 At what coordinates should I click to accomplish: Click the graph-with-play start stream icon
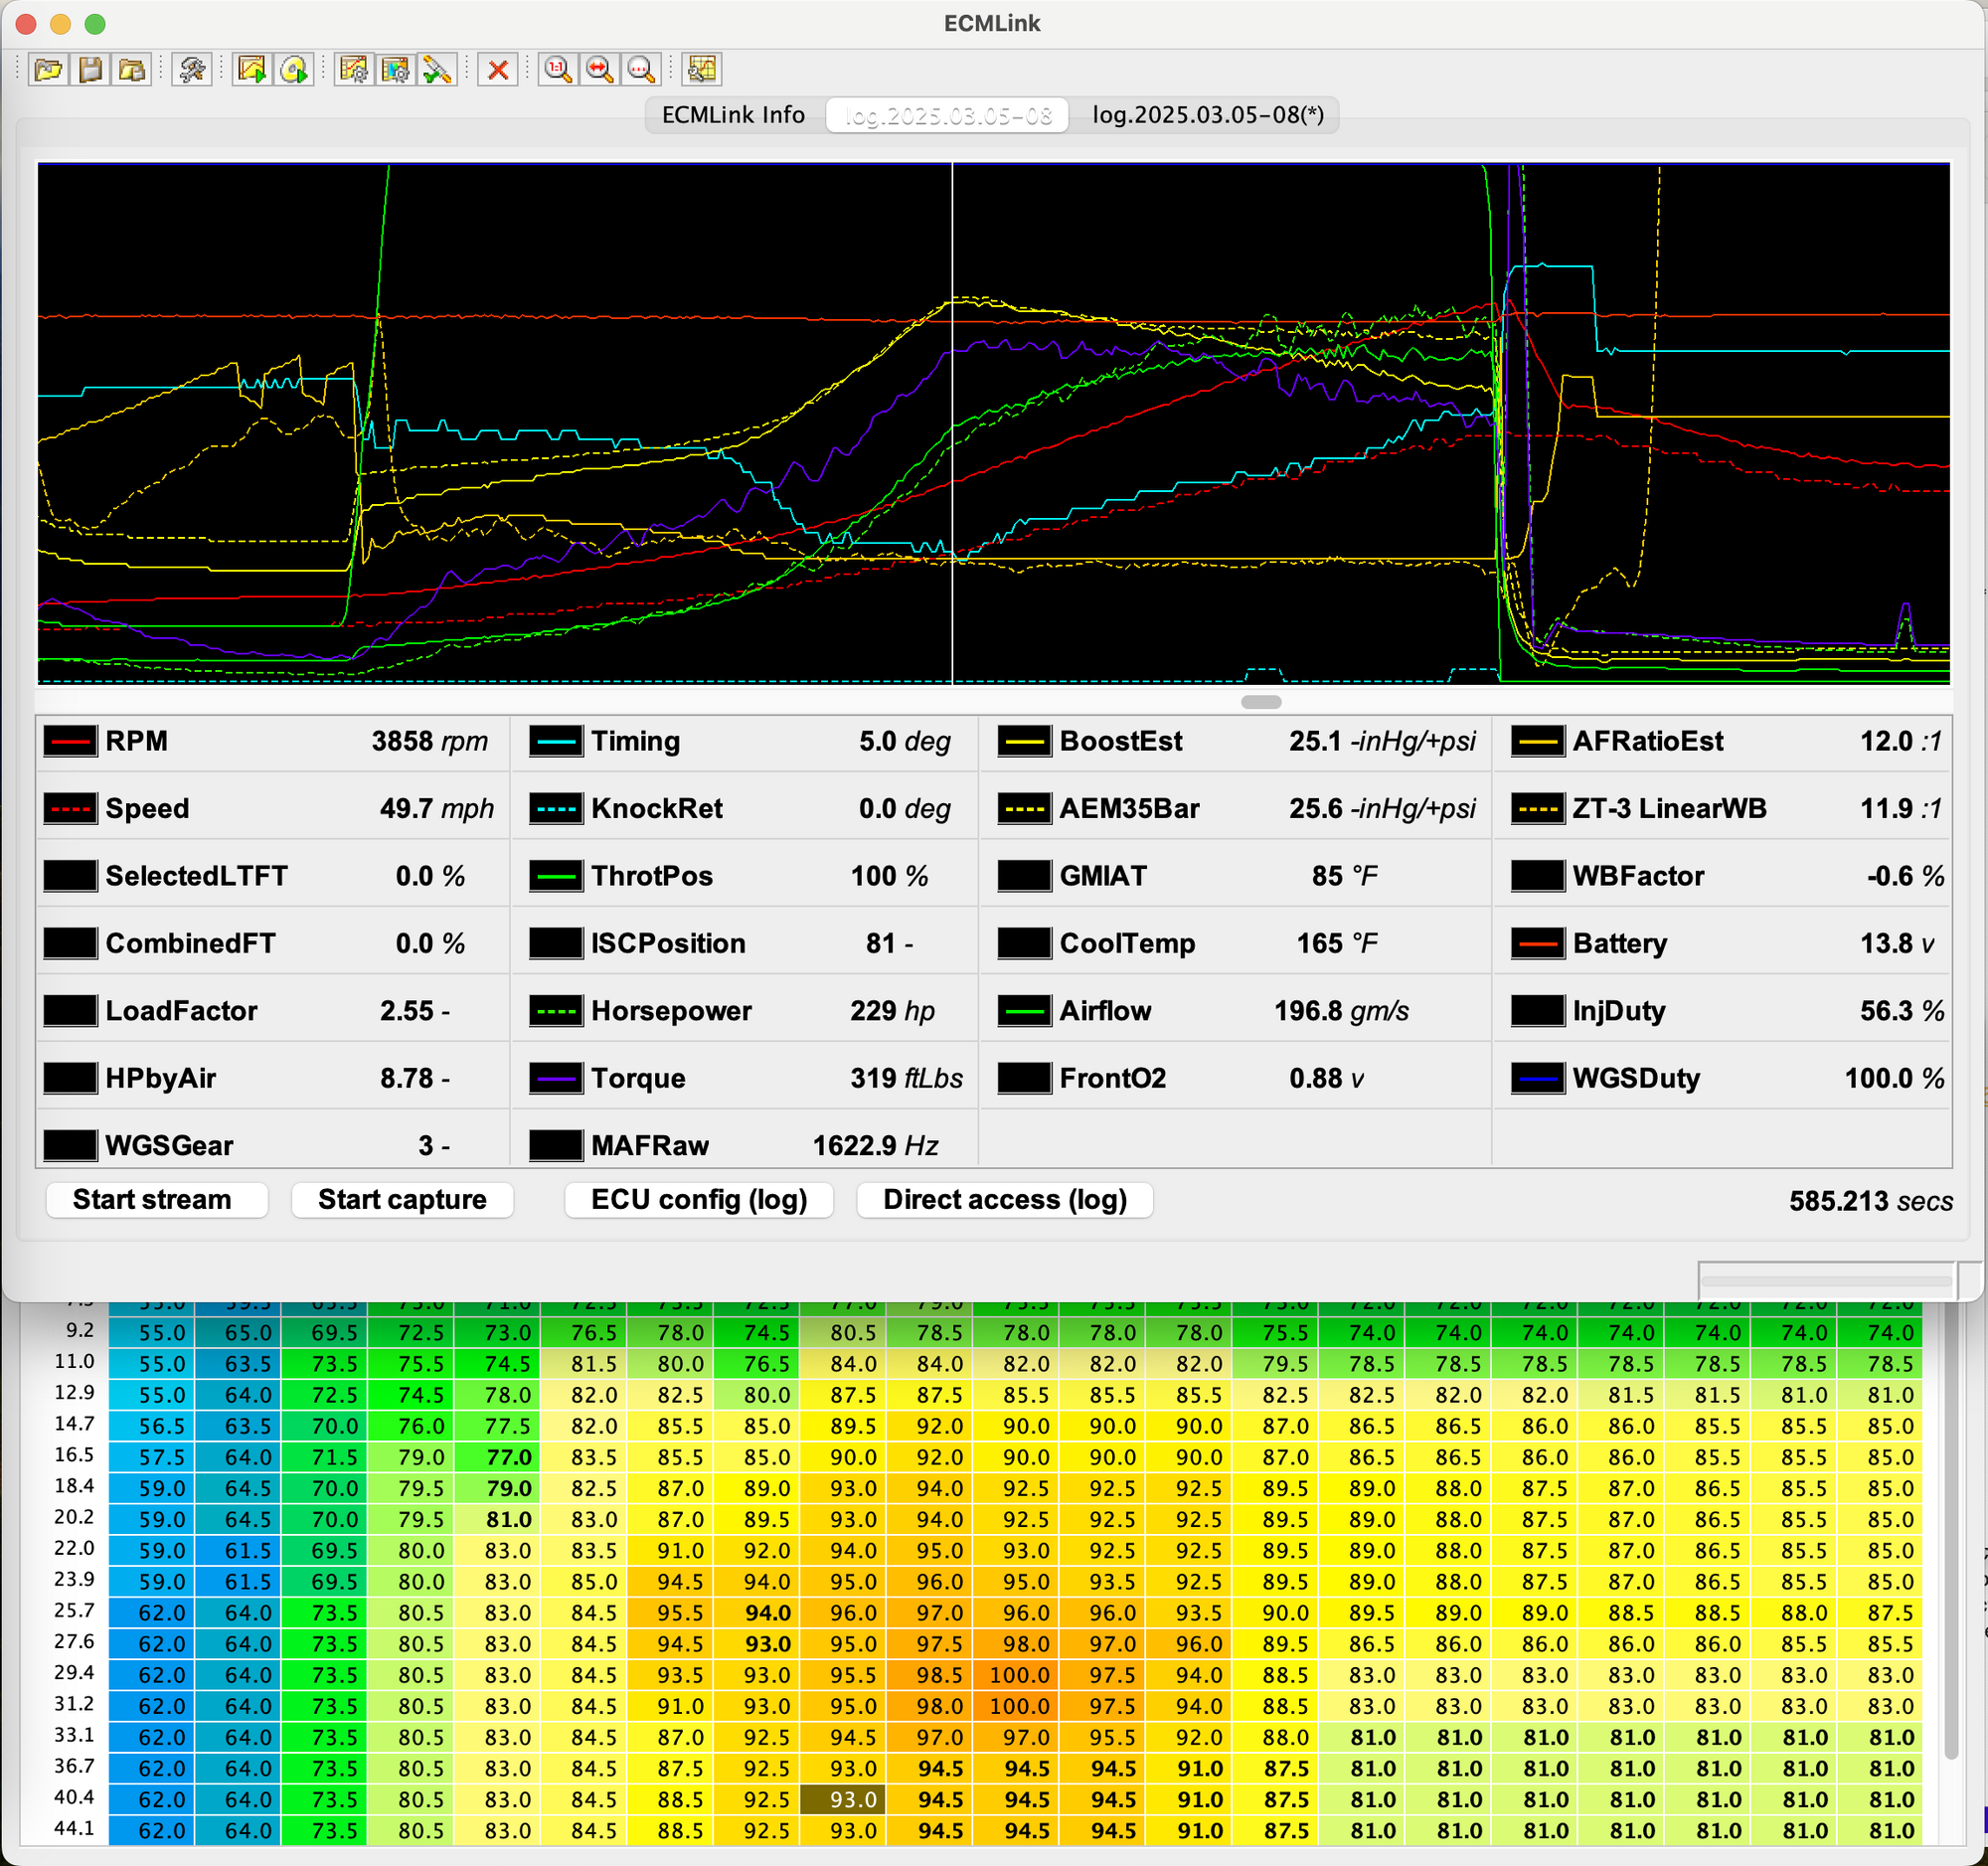(x=252, y=69)
